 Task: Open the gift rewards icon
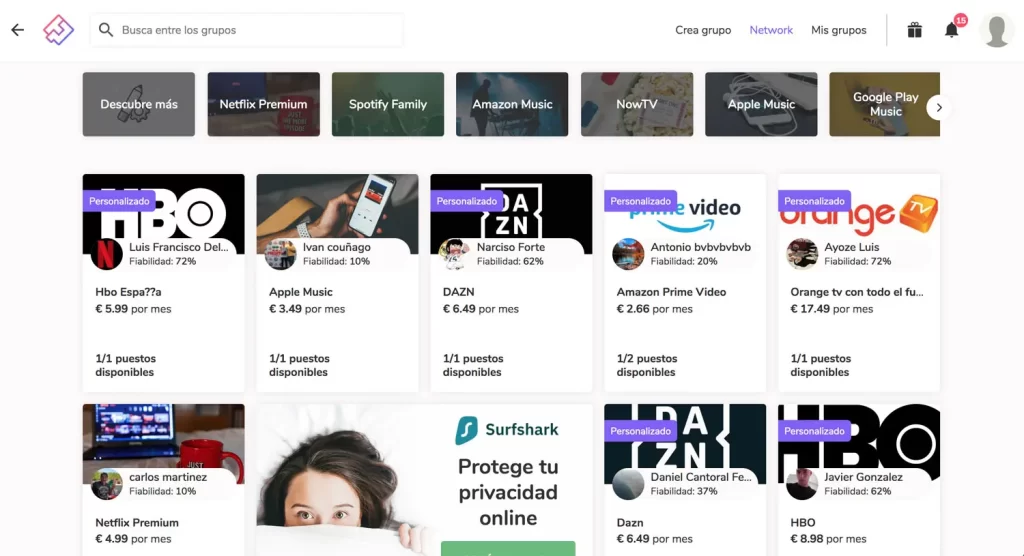click(914, 30)
